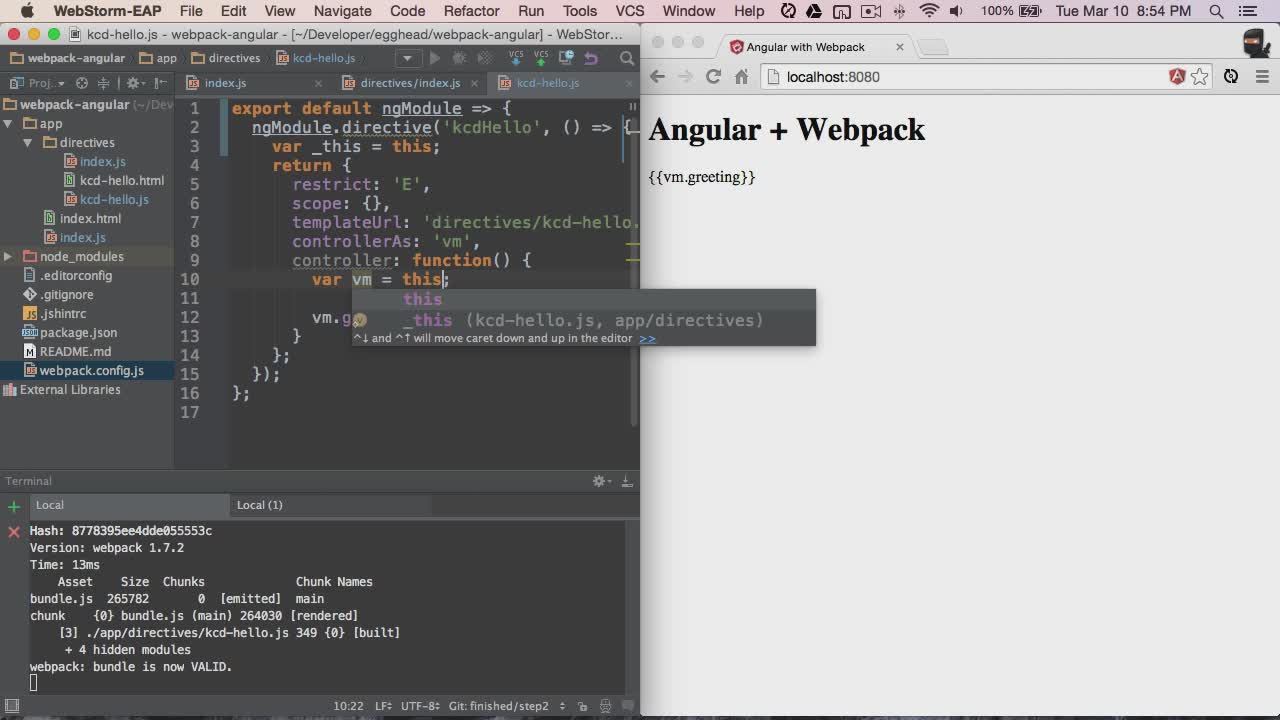Bookmark page with star icon
Screen dimensions: 1280x720
(x=1200, y=76)
